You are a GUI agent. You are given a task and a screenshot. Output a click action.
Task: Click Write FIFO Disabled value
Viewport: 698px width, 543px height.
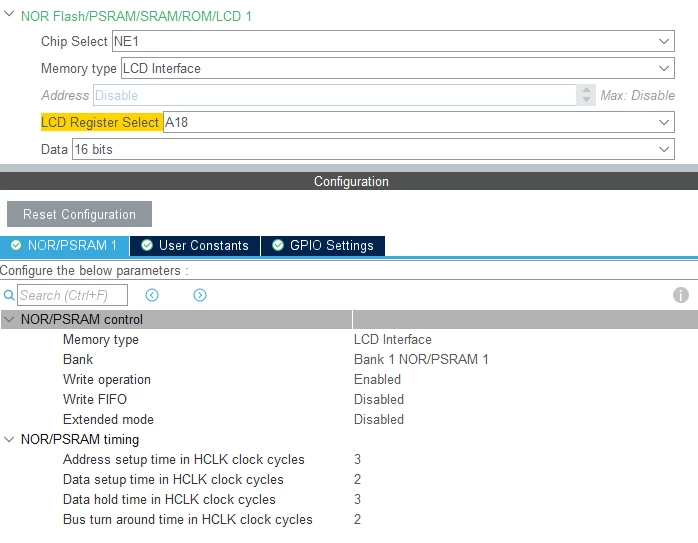click(379, 399)
